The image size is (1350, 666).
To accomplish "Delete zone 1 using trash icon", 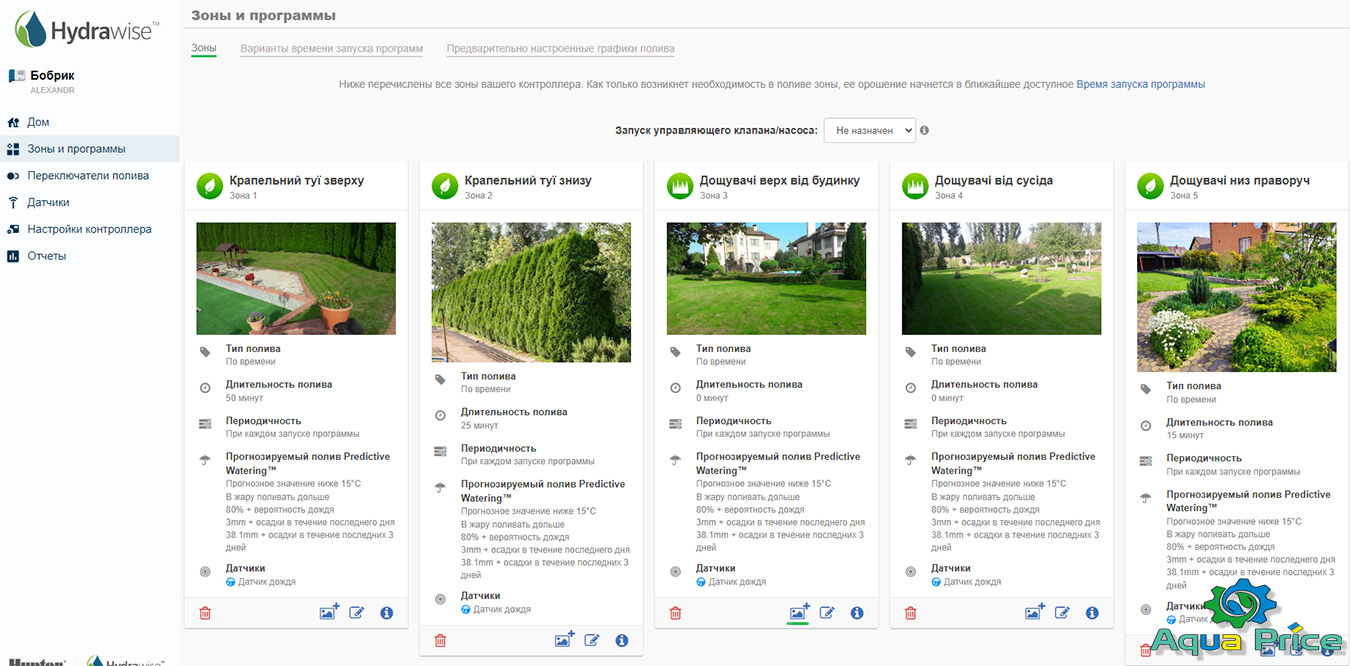I will 205,613.
